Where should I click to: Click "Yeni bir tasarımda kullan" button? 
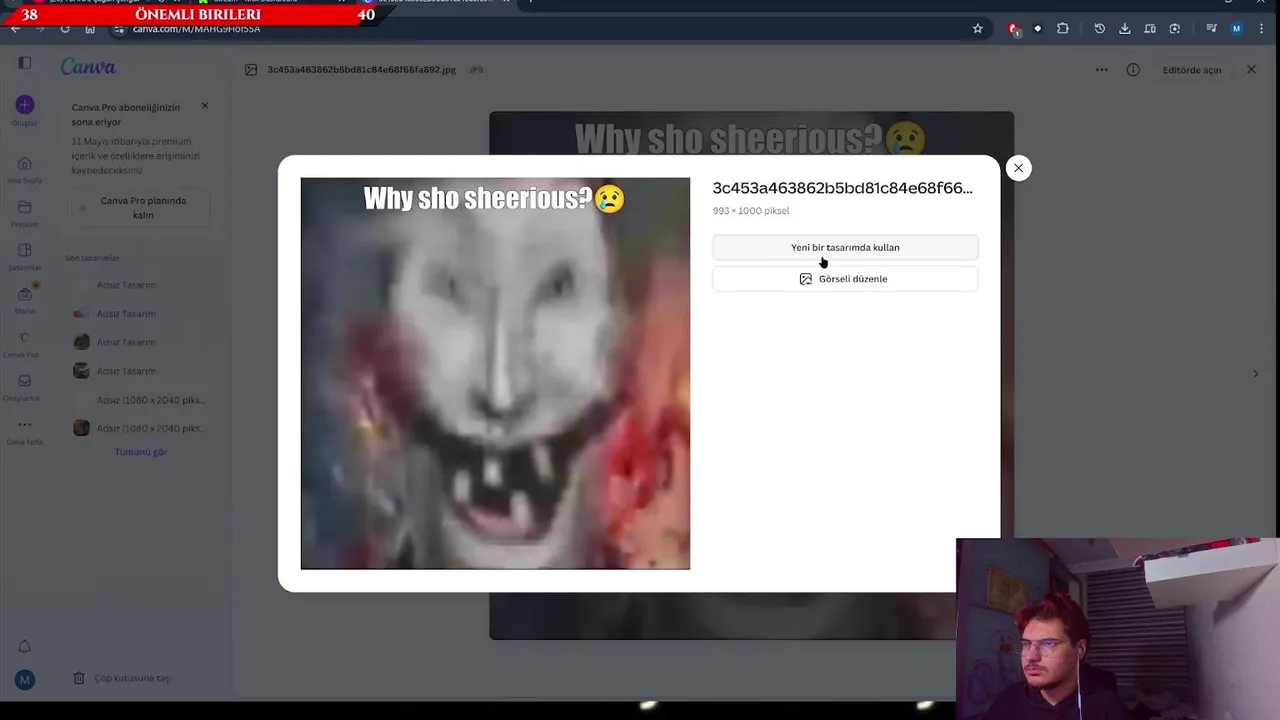pyautogui.click(x=845, y=247)
